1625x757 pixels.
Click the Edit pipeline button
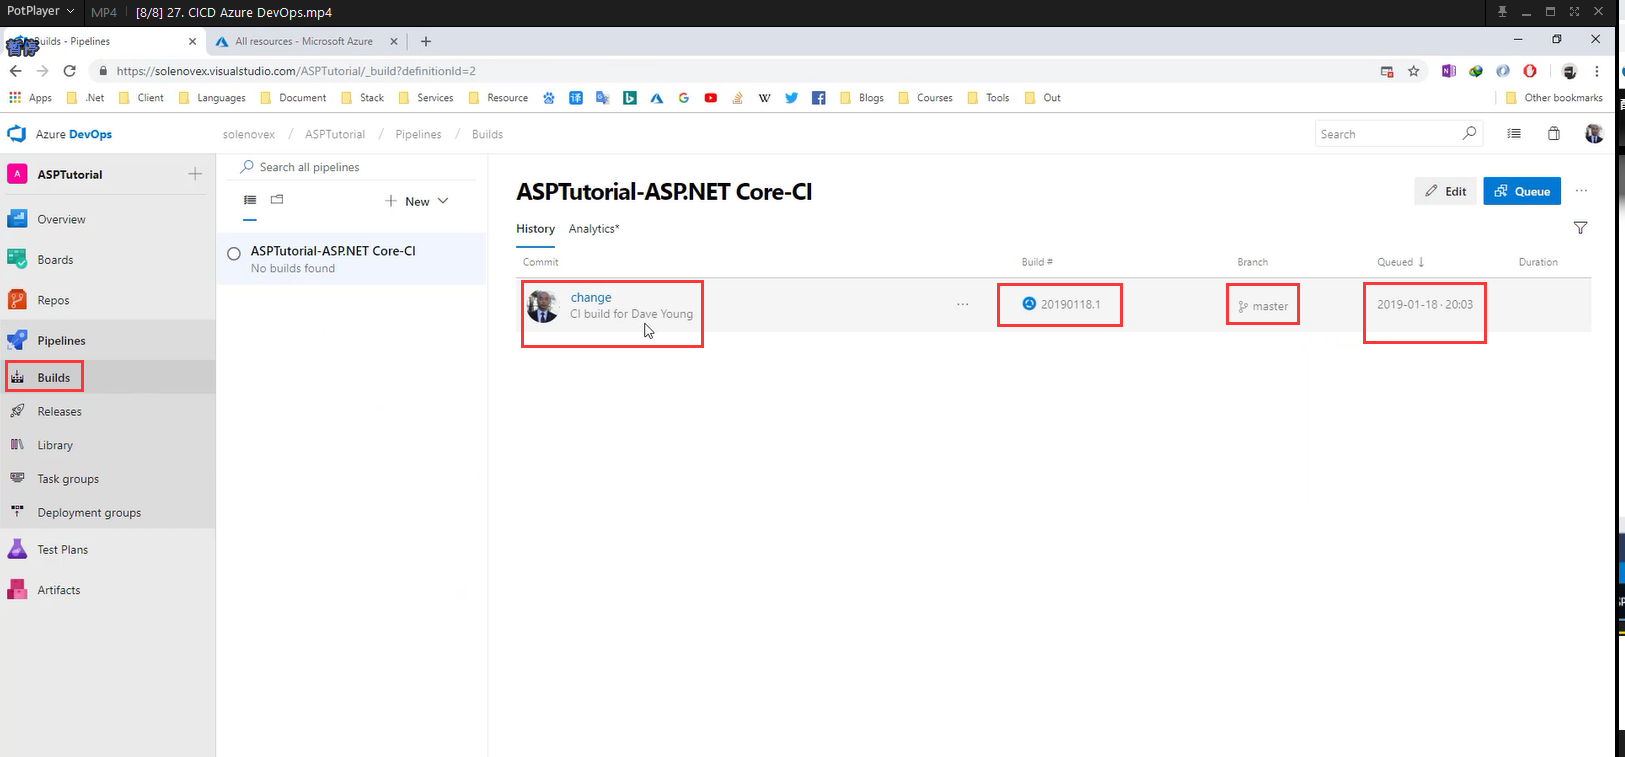[x=1445, y=191]
